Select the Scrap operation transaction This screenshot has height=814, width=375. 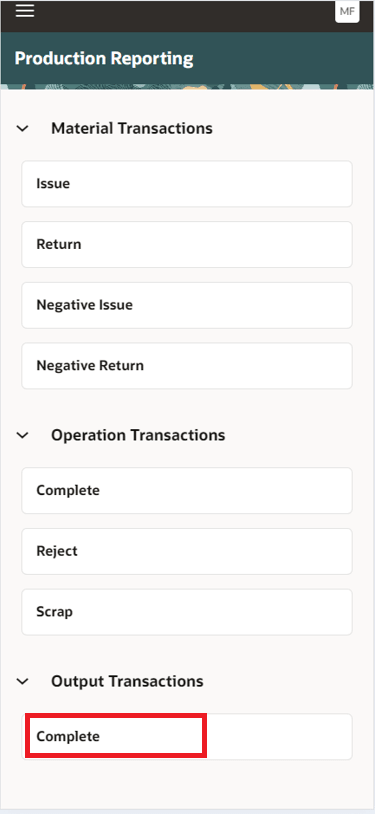187,612
